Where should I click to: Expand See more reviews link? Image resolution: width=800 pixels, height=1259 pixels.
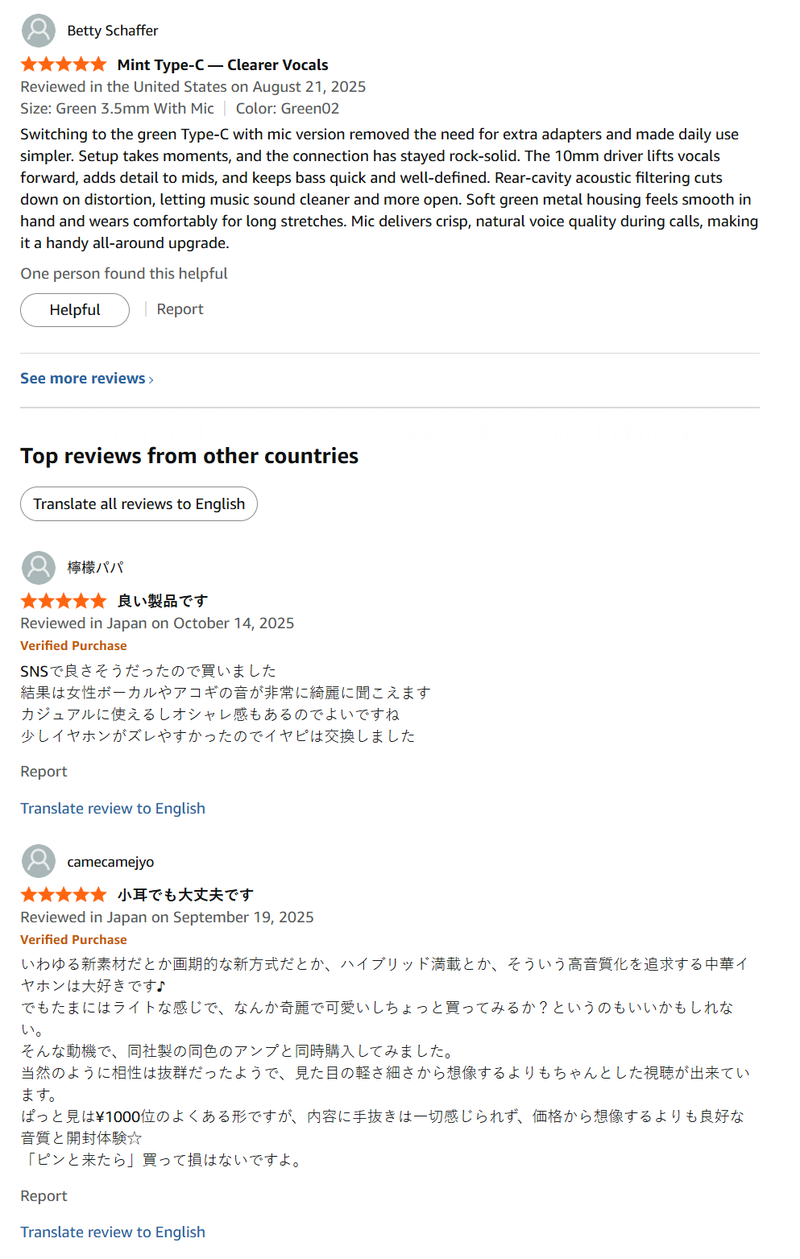click(87, 379)
